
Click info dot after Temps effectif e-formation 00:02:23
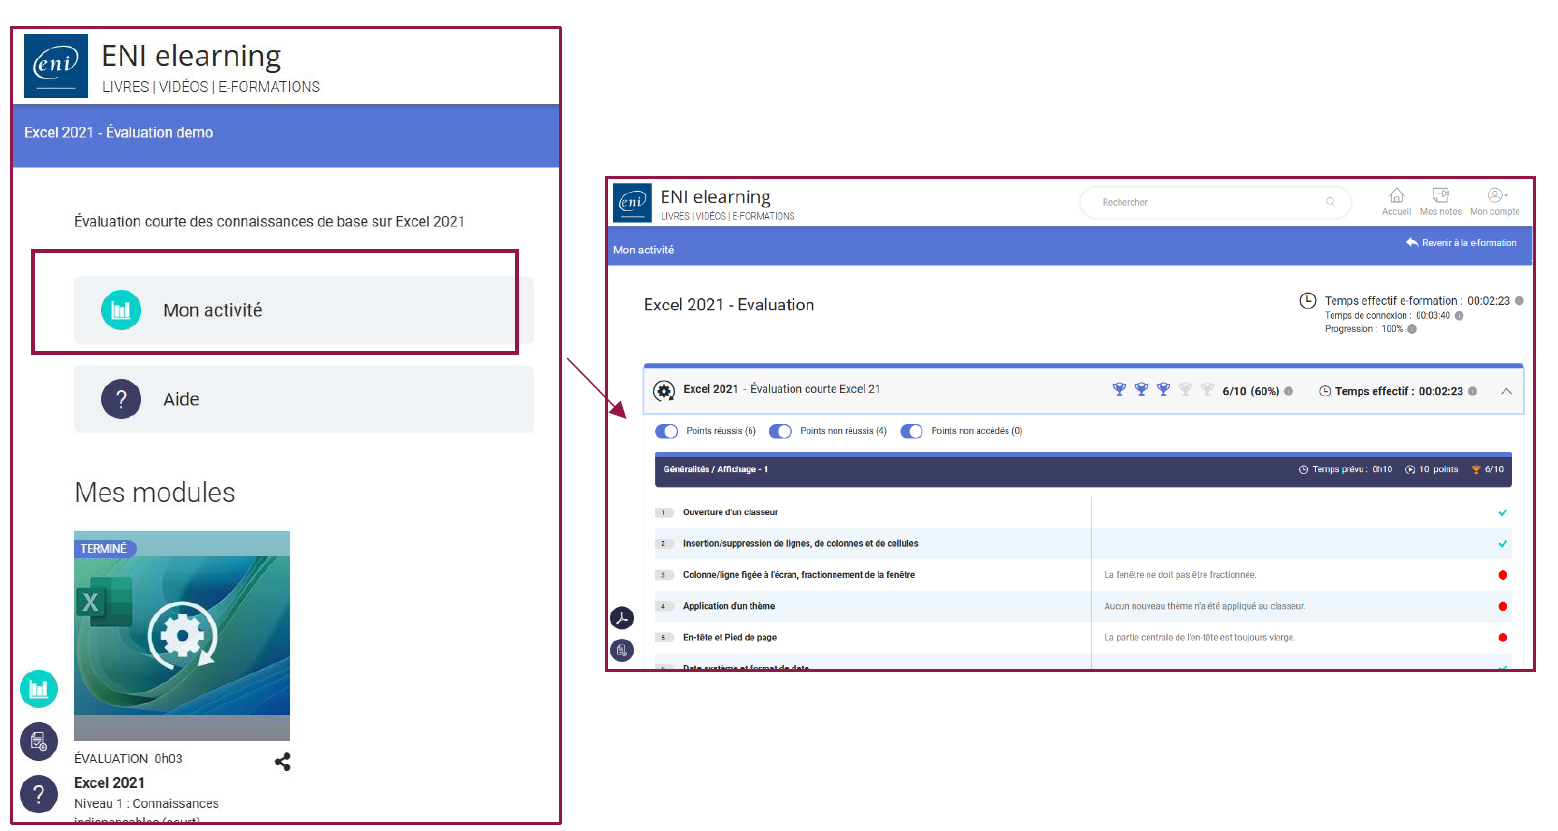pos(1519,301)
